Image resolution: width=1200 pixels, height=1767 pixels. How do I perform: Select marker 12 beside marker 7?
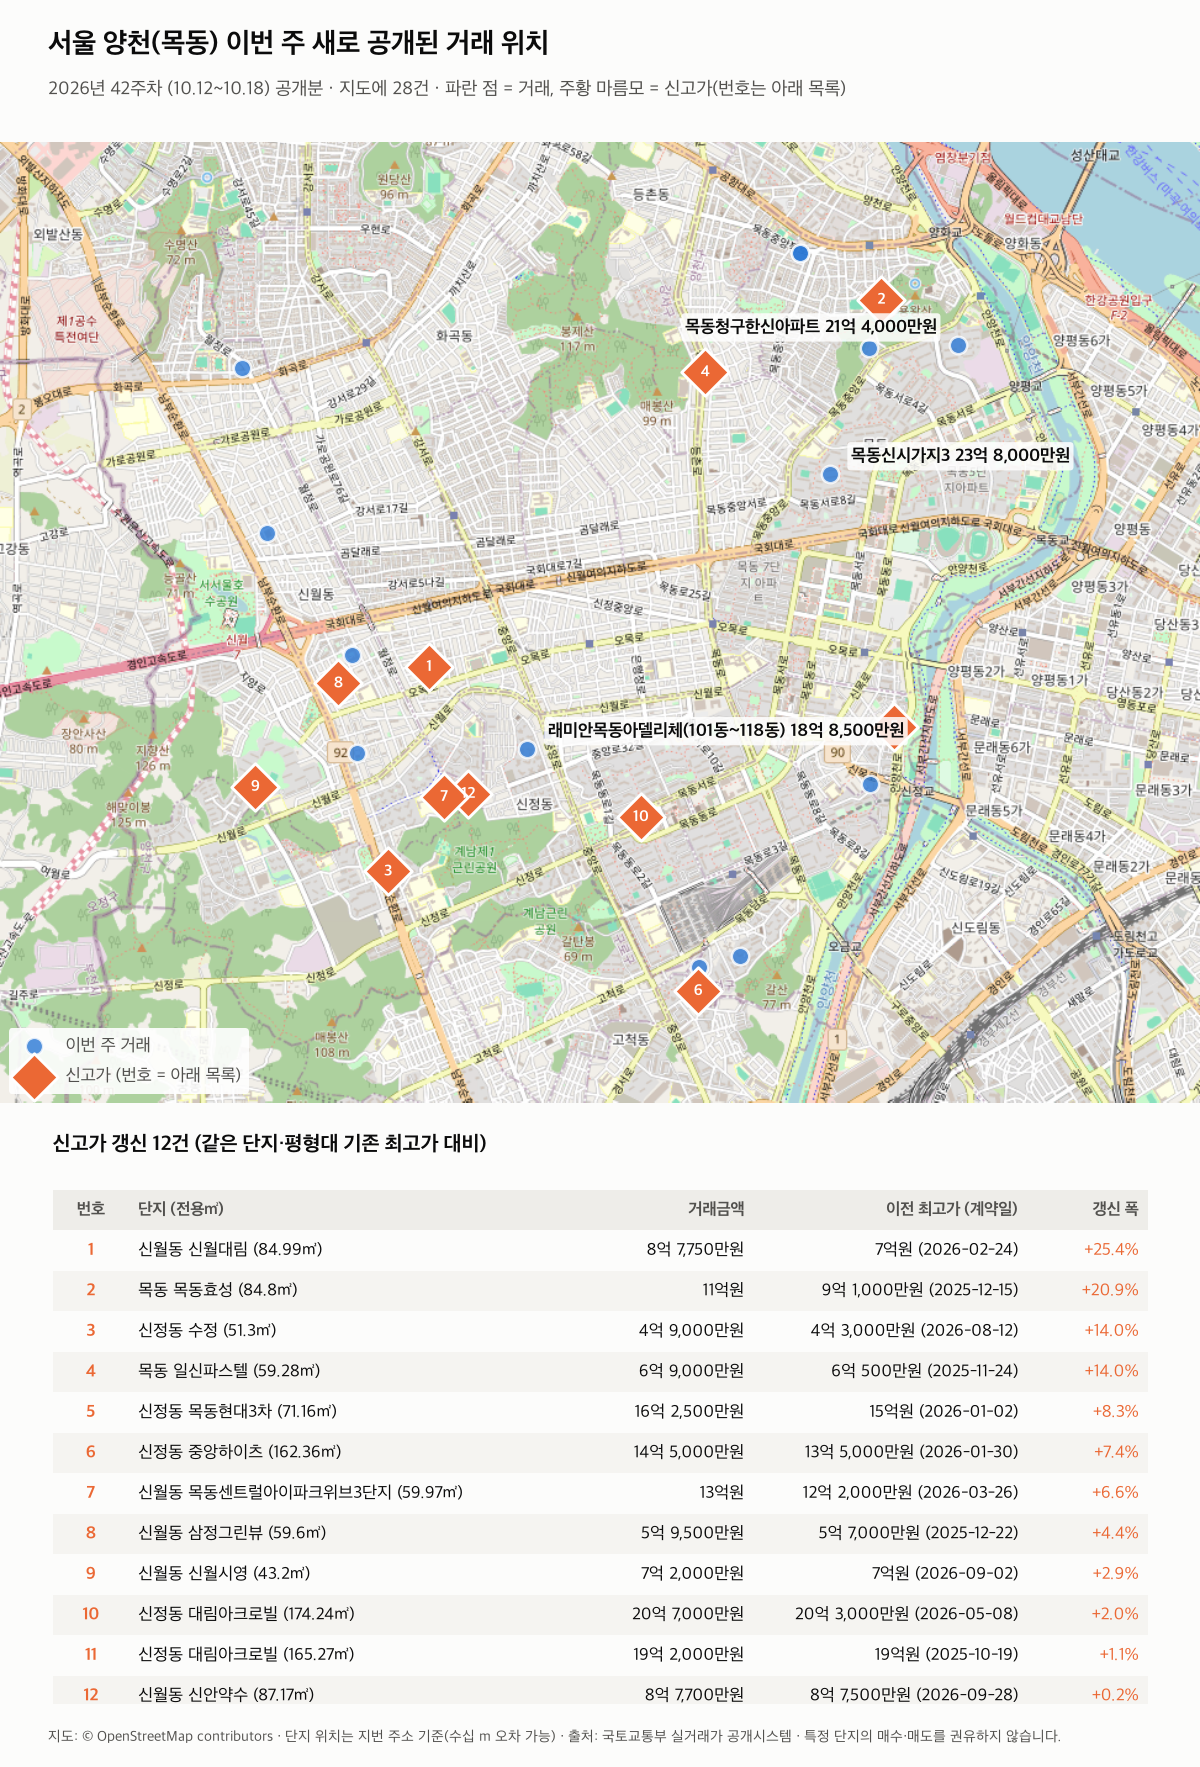[472, 793]
